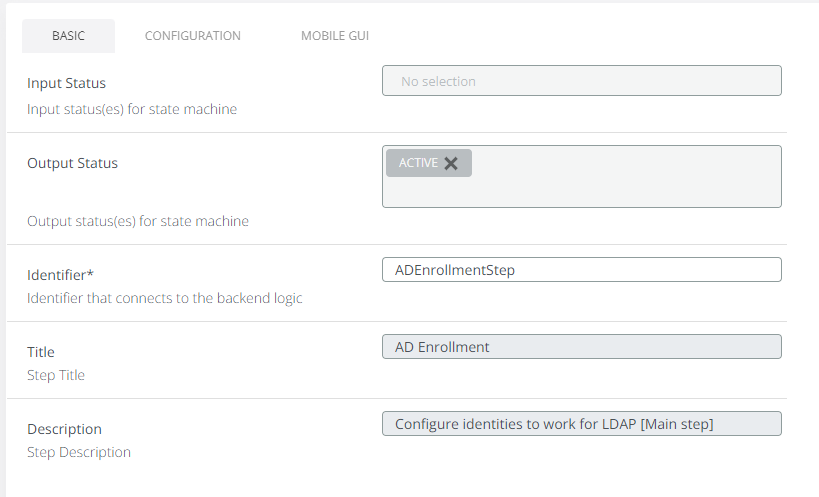Click the ACTIVE tag text in Output Status
The width and height of the screenshot is (819, 497).
pos(418,163)
